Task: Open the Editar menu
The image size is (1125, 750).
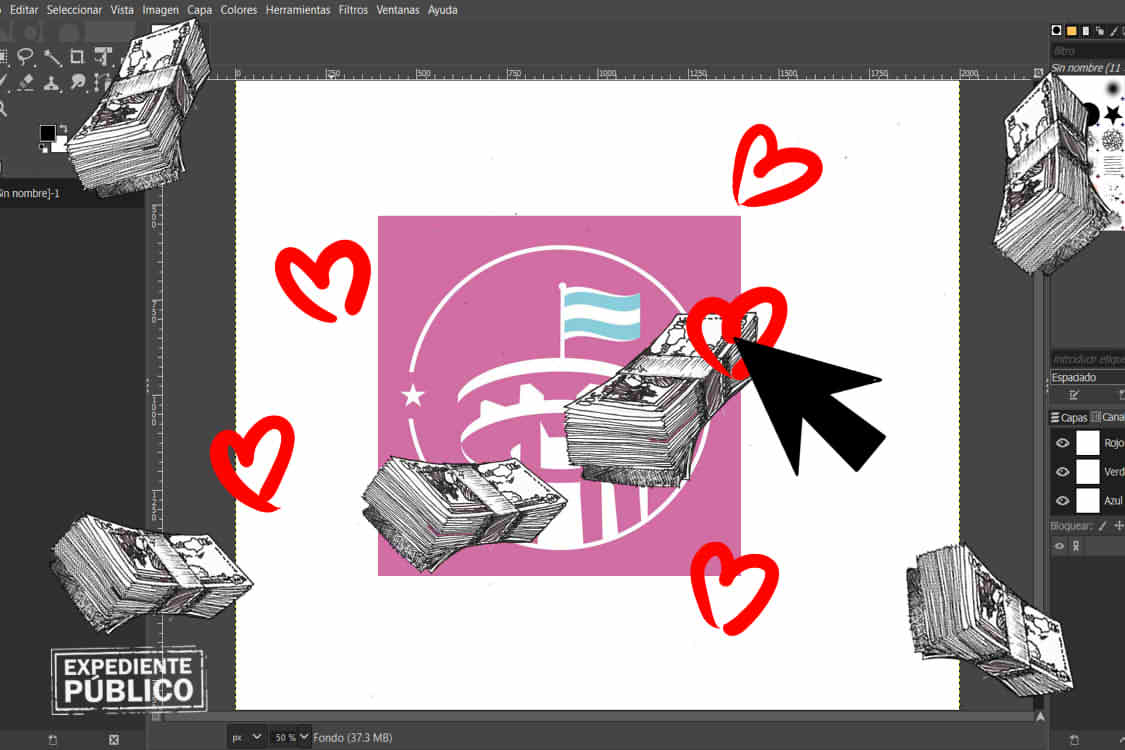Action: click(x=23, y=10)
